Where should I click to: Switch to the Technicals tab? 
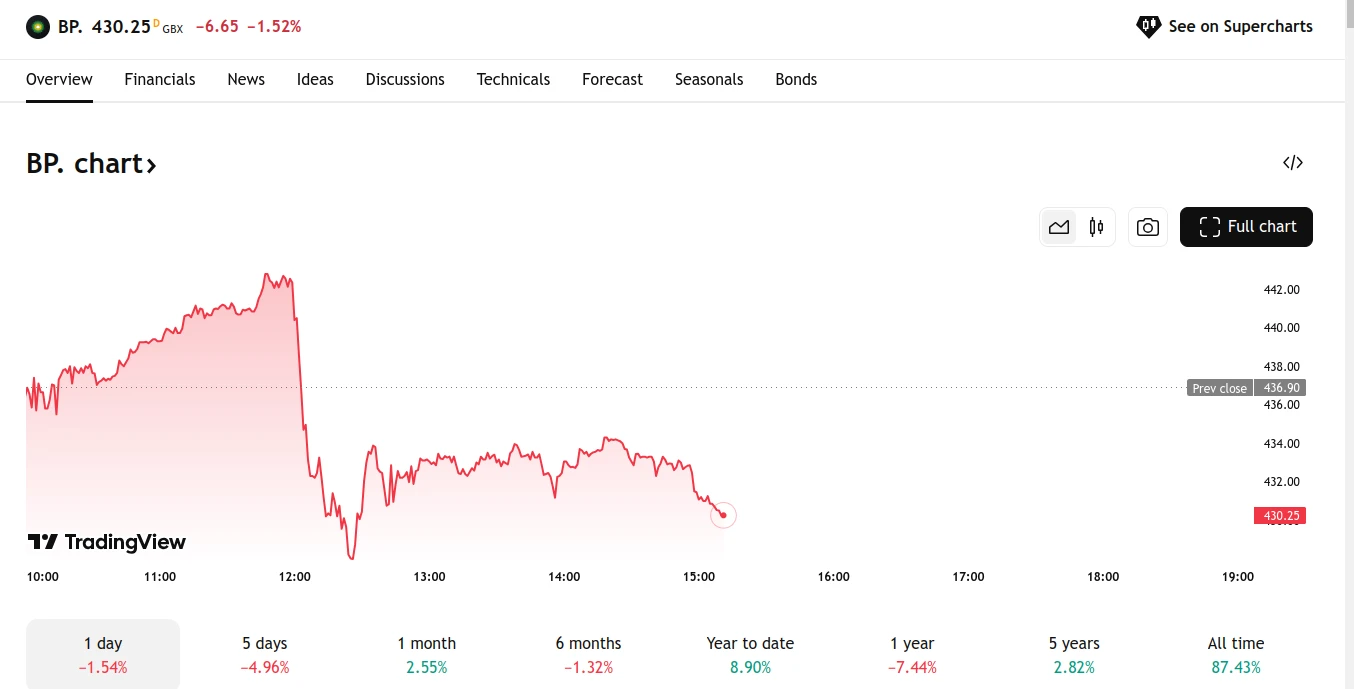tap(513, 79)
